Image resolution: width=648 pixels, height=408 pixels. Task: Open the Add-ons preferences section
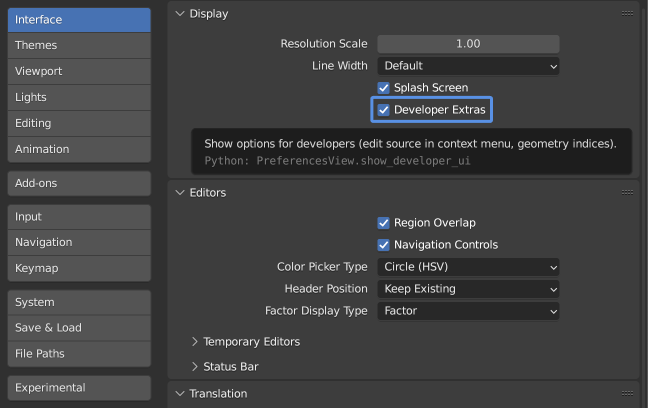pos(79,183)
